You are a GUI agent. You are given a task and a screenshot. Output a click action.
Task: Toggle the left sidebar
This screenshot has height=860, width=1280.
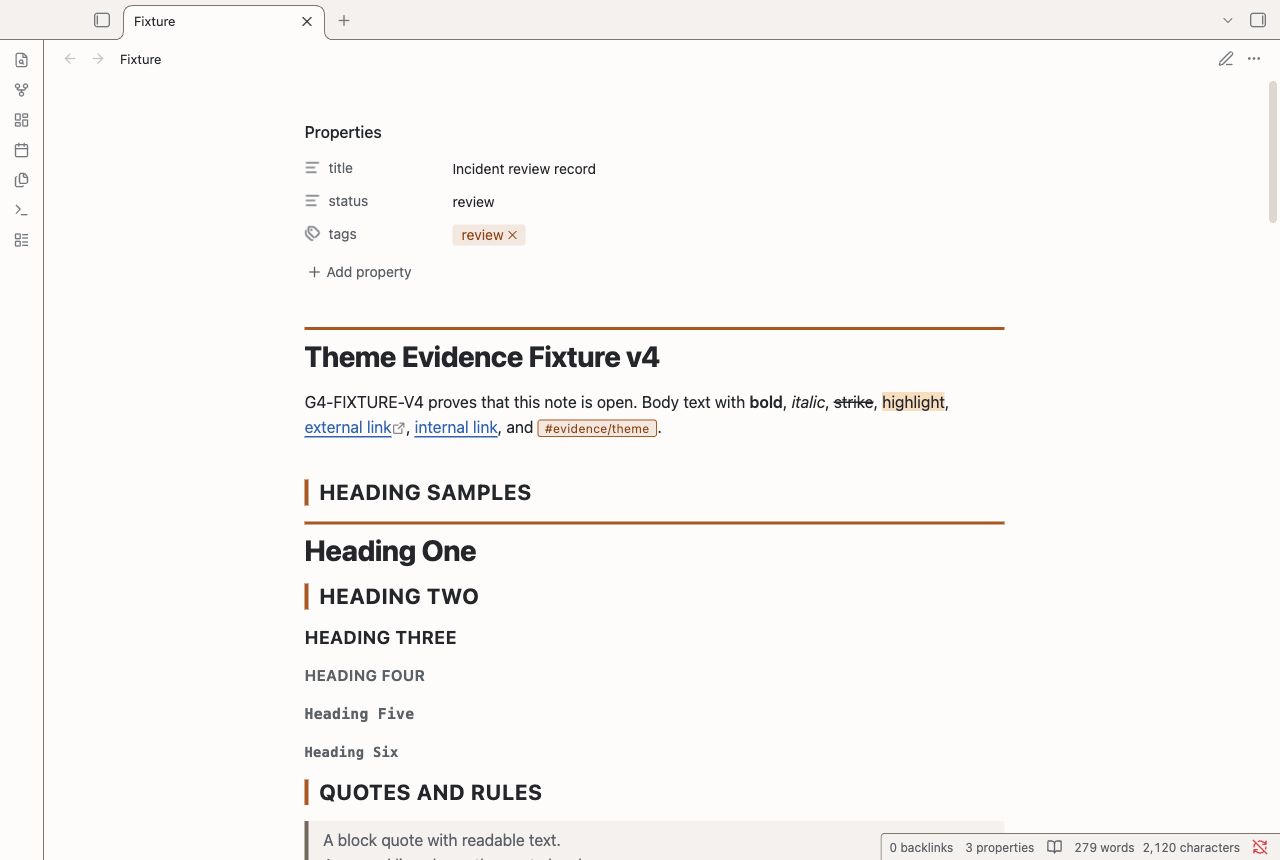(x=102, y=20)
